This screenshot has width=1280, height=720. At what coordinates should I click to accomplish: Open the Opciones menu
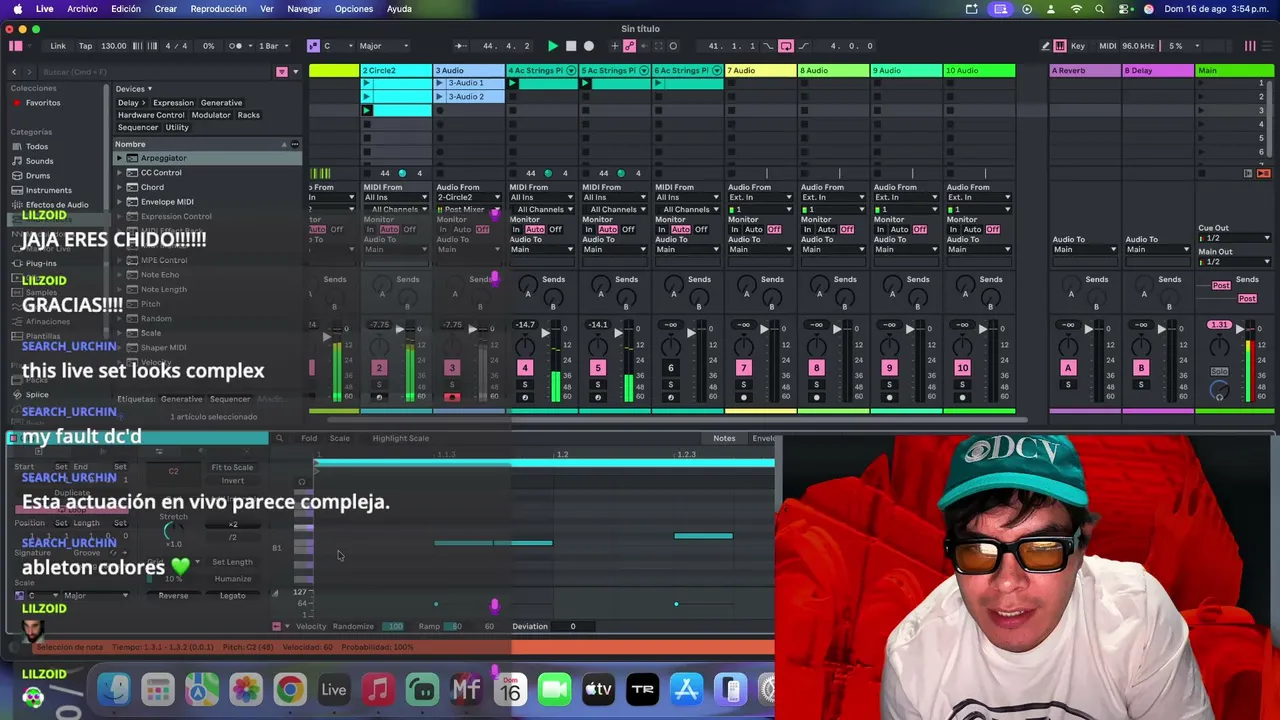[x=354, y=9]
